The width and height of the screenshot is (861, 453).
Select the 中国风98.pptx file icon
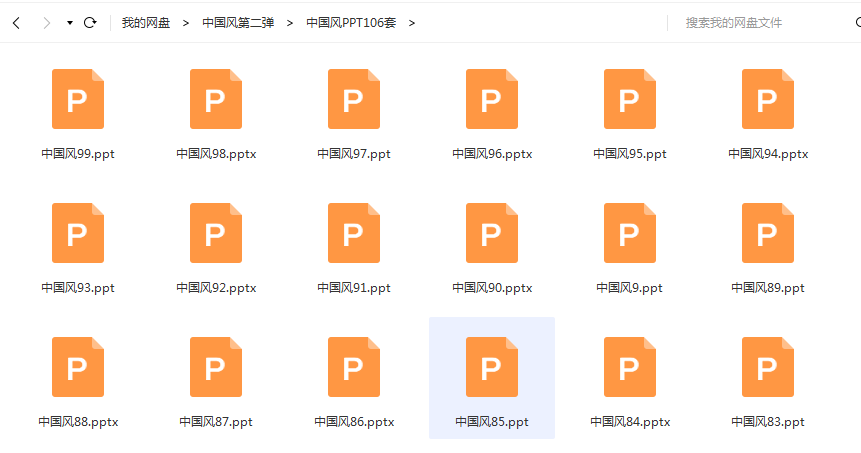click(216, 99)
